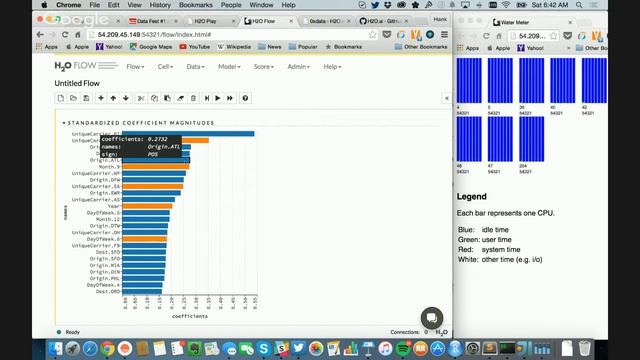Open the People menu in the menu bar
The image size is (640, 360).
[231, 5]
